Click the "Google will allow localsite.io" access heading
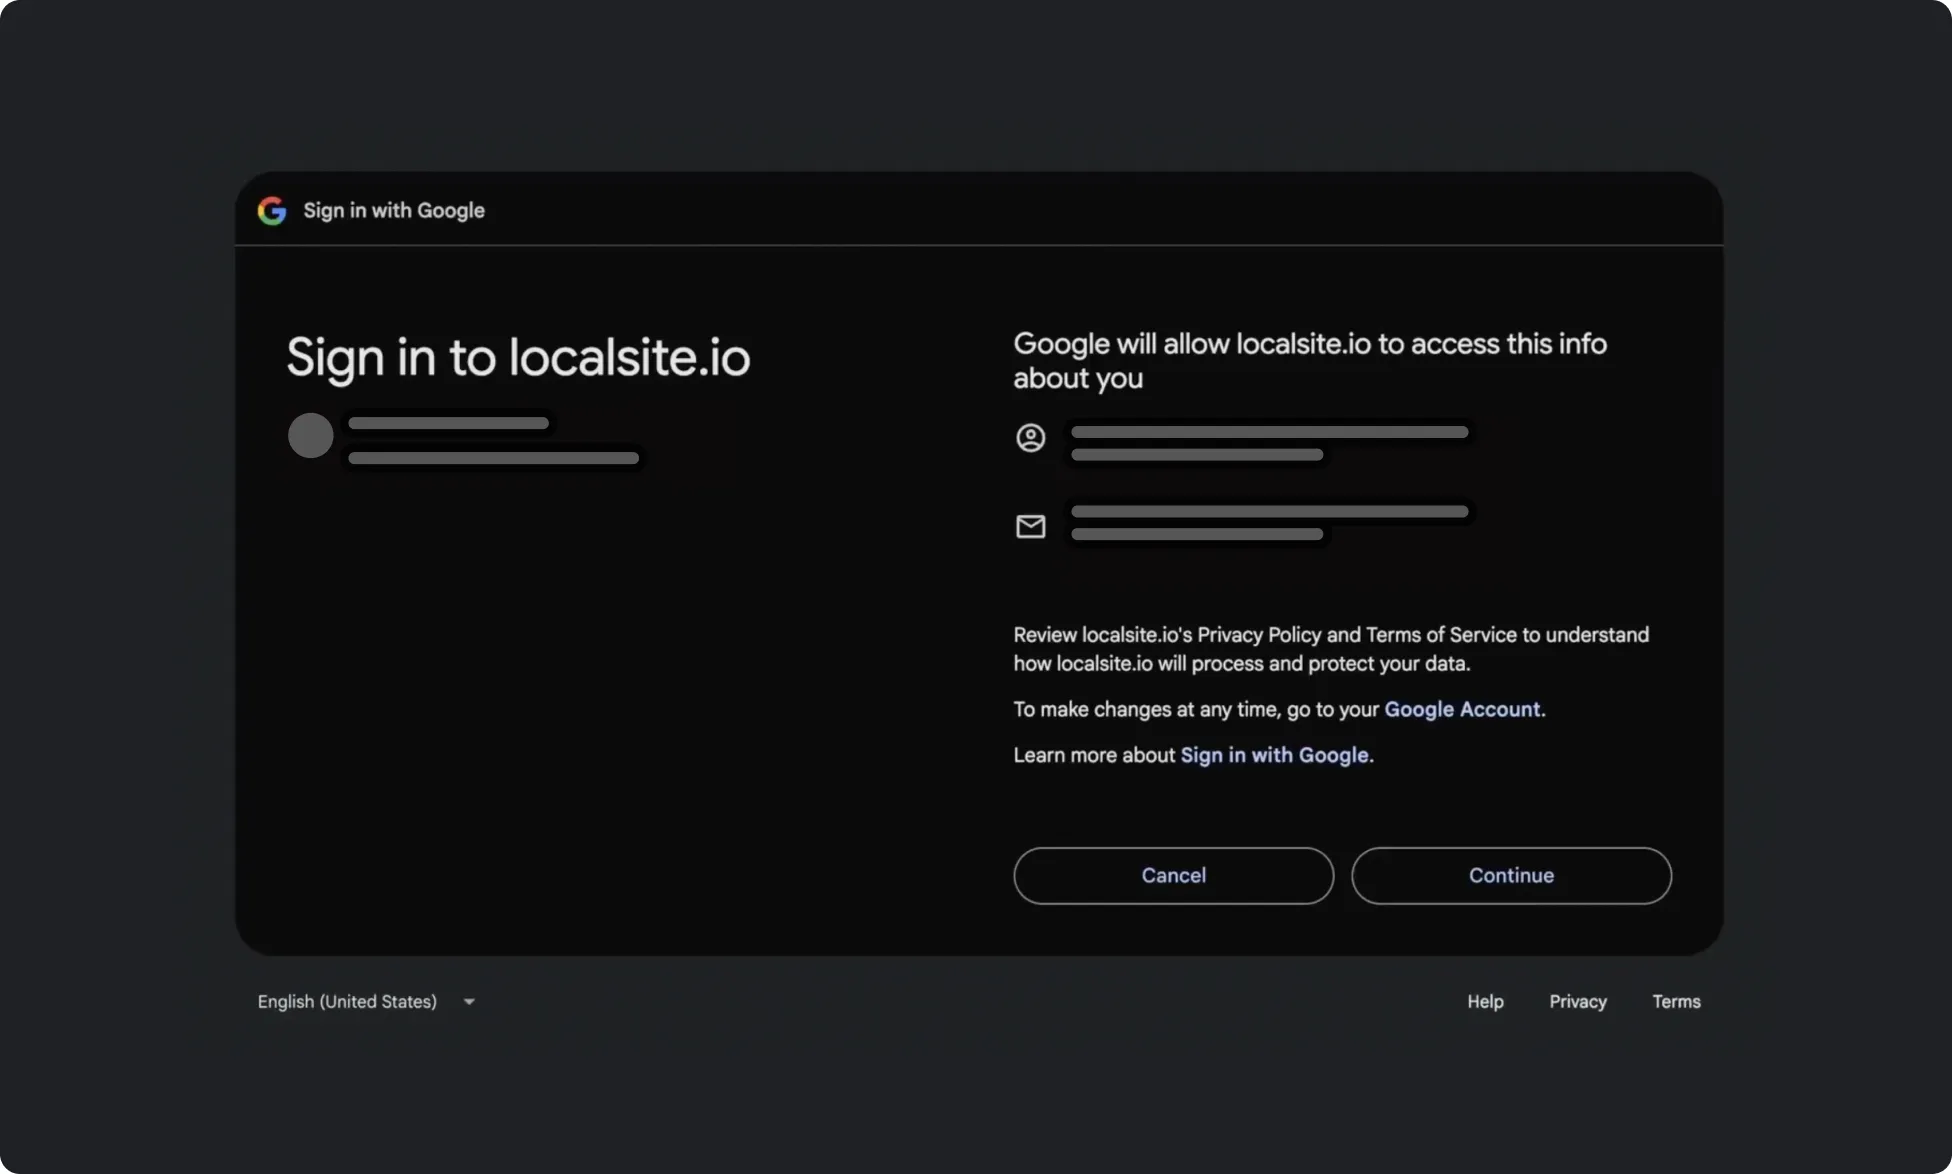This screenshot has width=1952, height=1174. 1310,361
